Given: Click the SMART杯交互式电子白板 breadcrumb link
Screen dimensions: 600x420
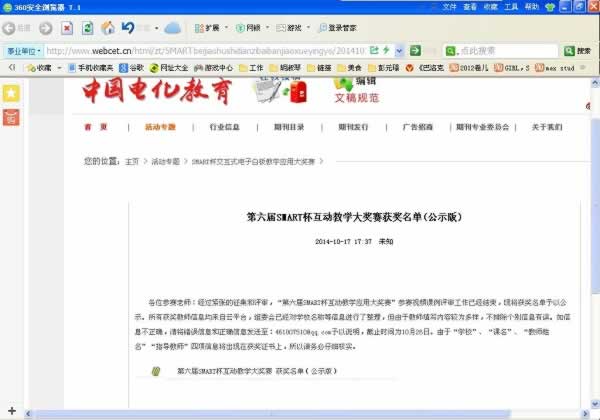Looking at the screenshot, I should point(253,162).
